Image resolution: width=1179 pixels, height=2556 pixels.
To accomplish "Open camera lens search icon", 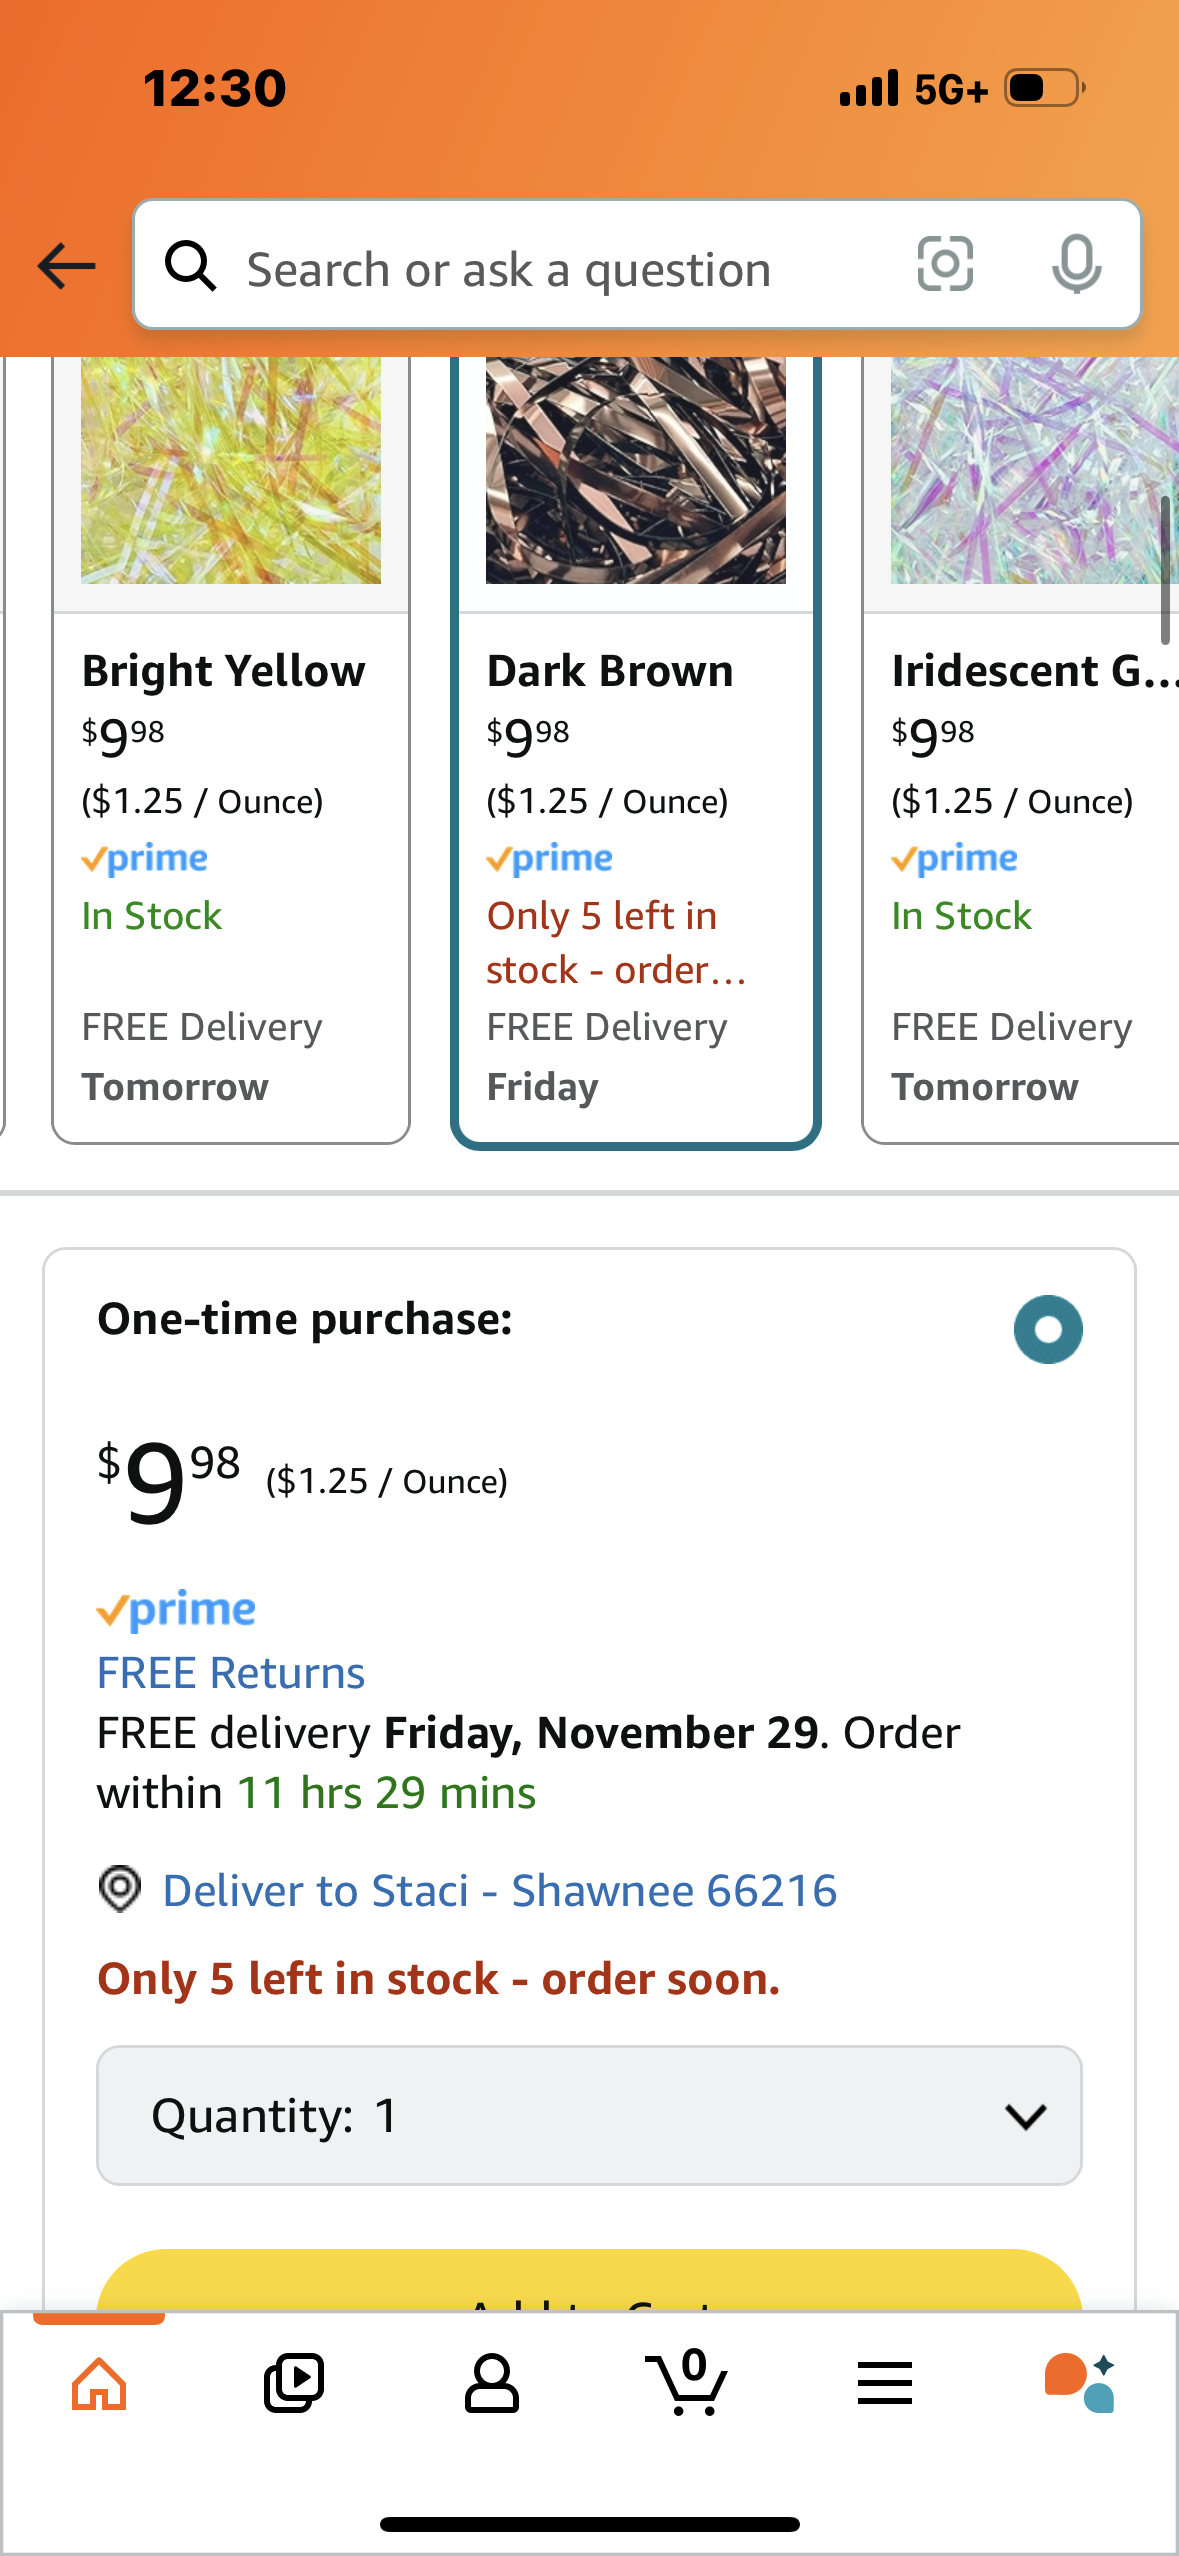I will coord(945,265).
